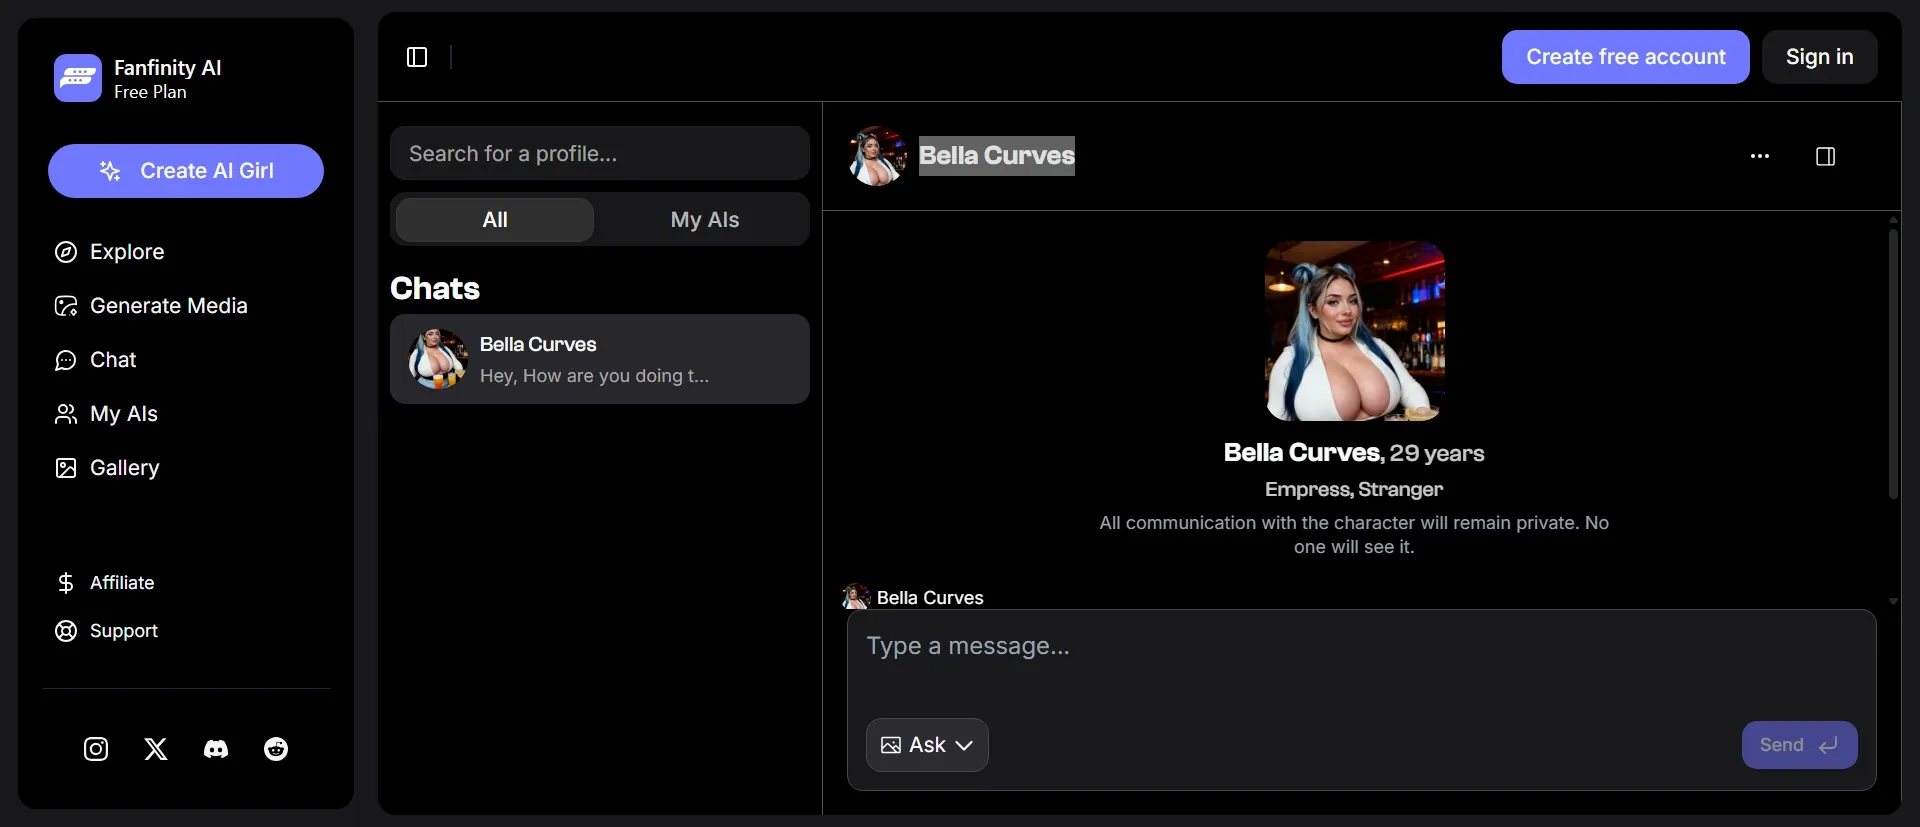1920x827 pixels.
Task: Focus the Search for a profile field
Action: (x=600, y=153)
